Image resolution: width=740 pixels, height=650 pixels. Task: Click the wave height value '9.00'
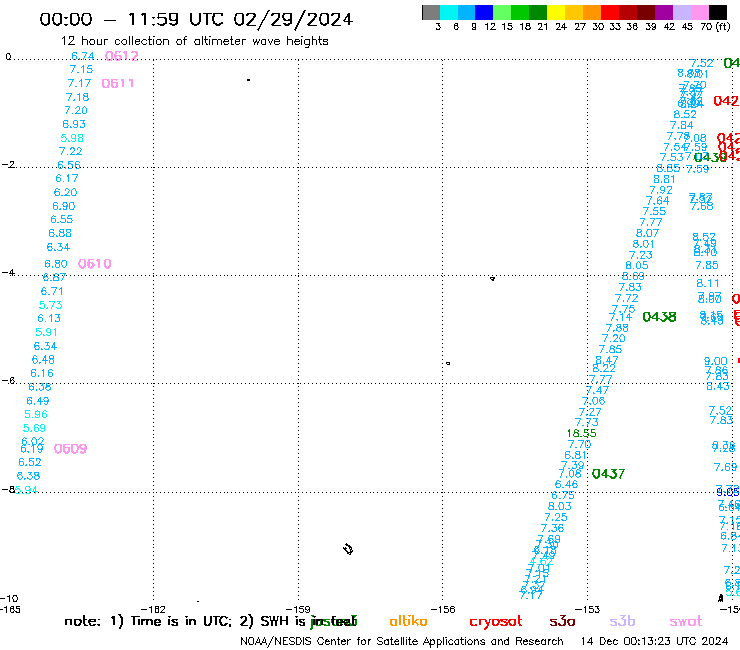coord(715,361)
